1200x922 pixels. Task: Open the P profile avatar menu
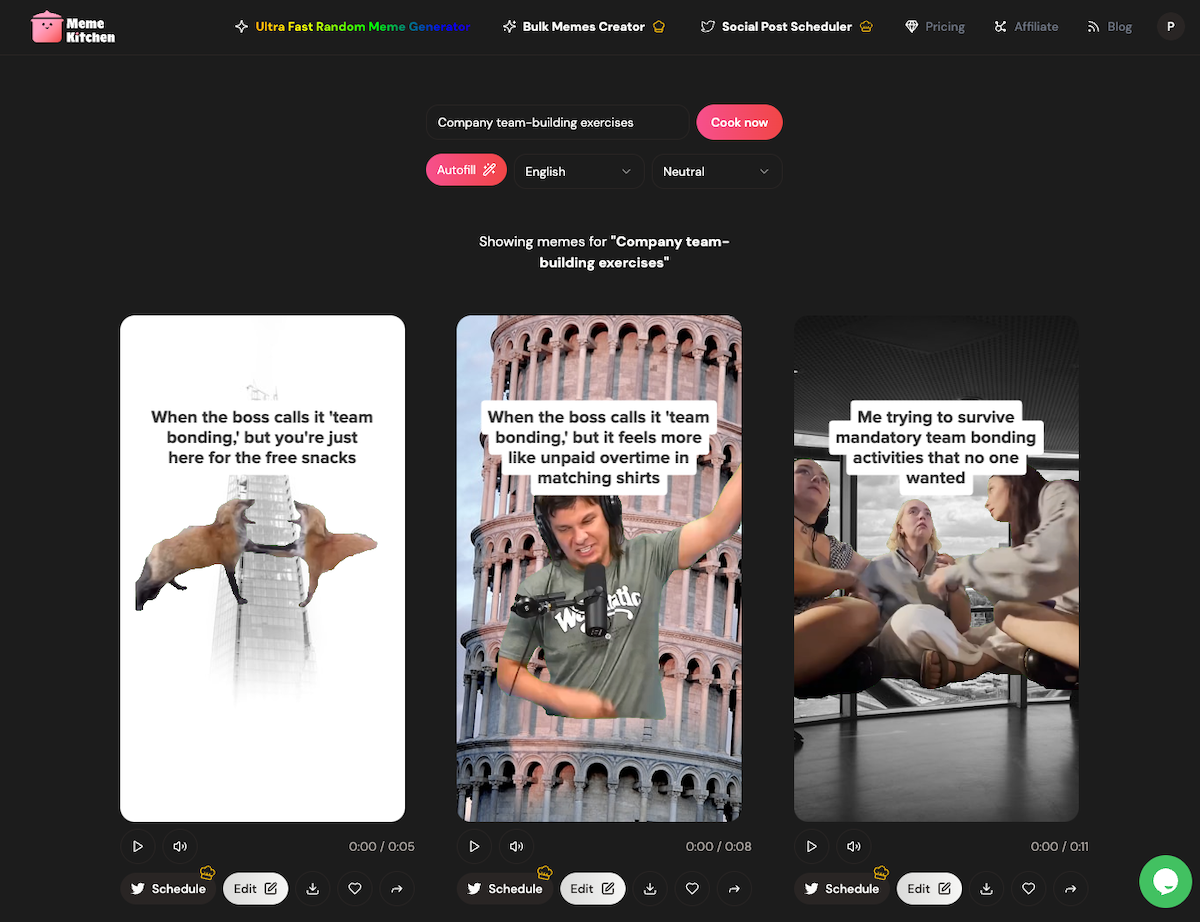click(x=1170, y=27)
